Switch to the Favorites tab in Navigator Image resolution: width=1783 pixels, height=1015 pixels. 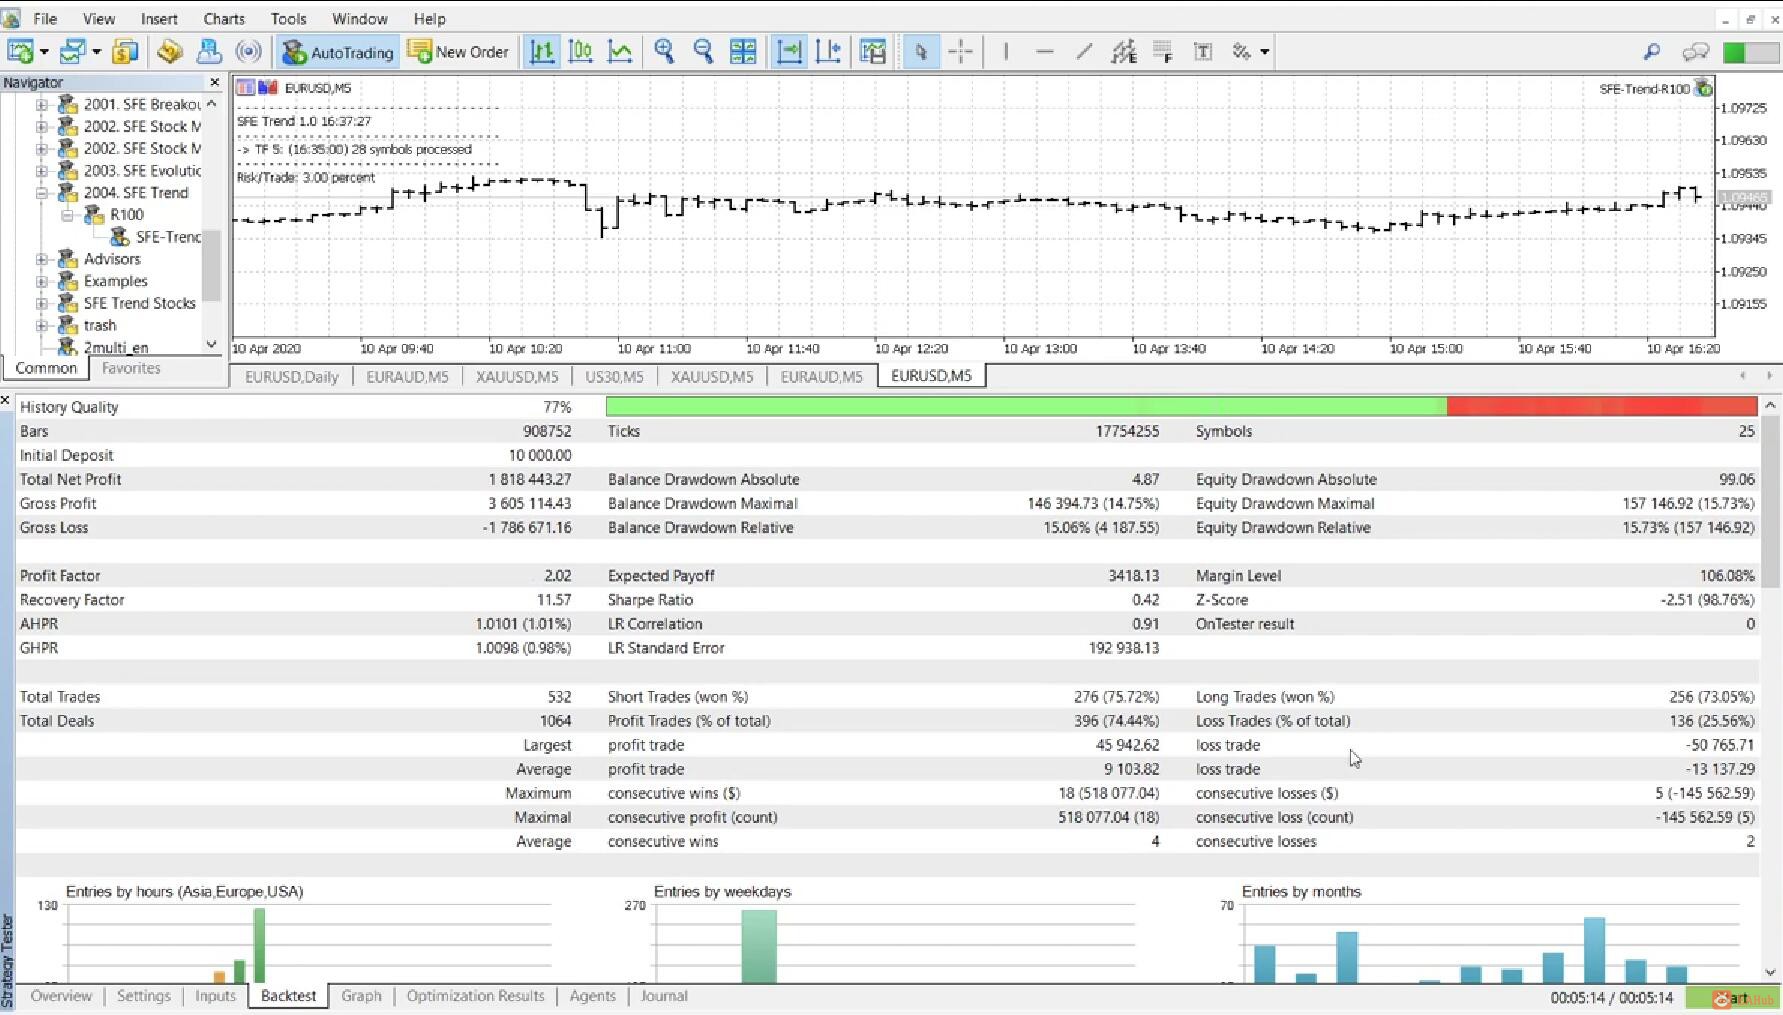pos(131,368)
